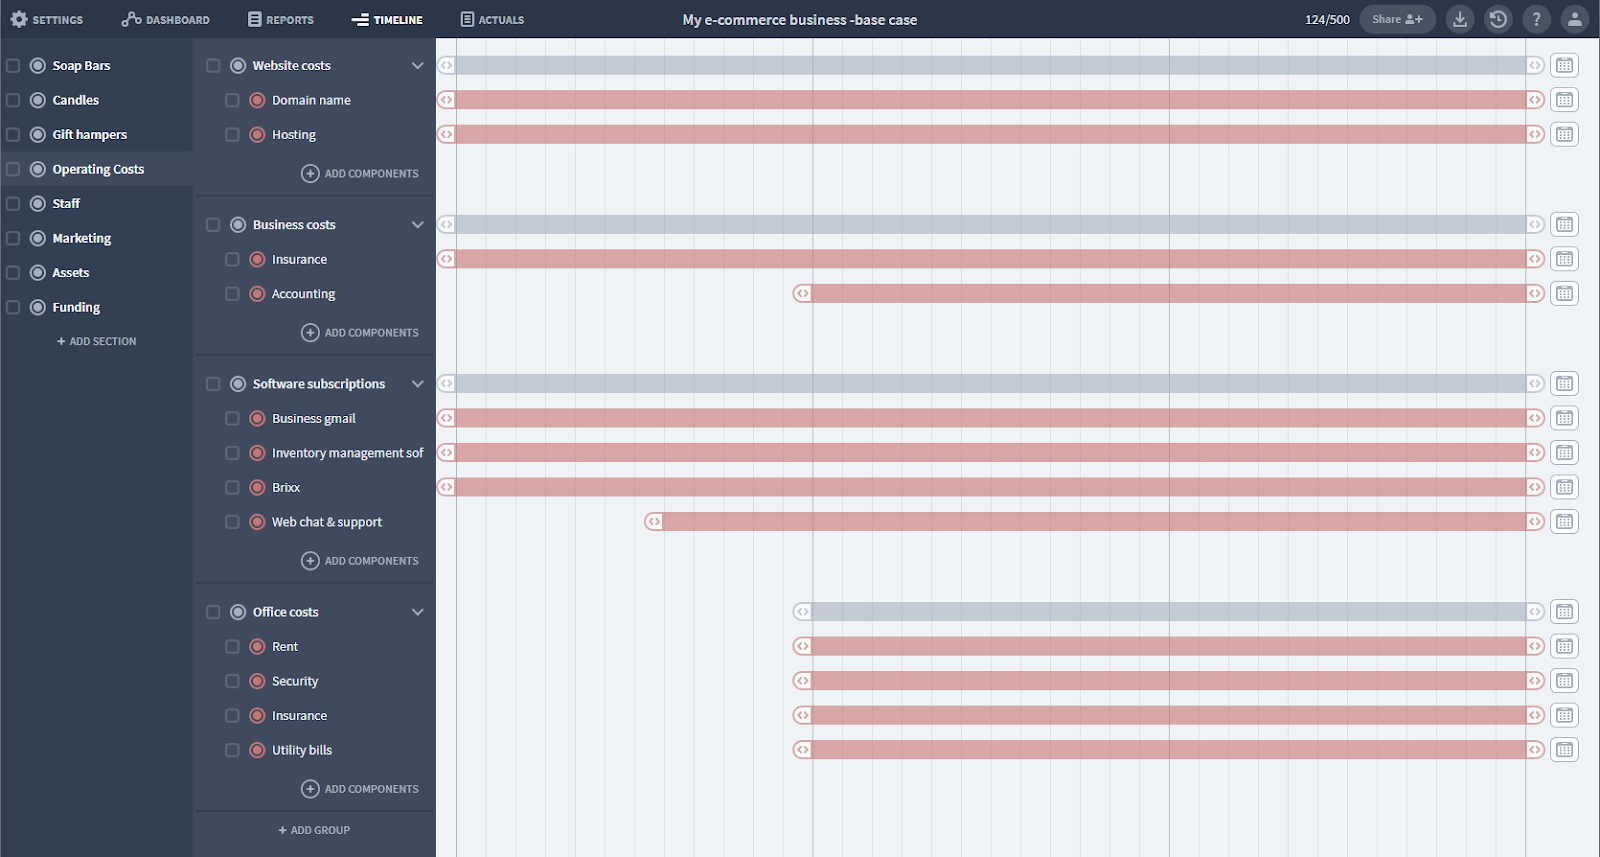Open the Settings tab

47,19
